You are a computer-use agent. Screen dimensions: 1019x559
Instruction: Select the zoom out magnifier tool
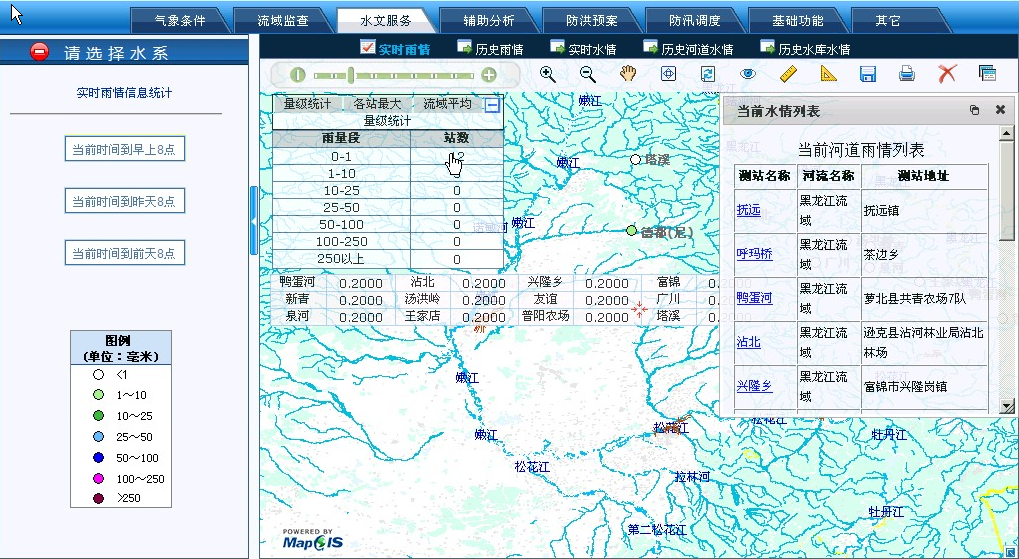[588, 74]
